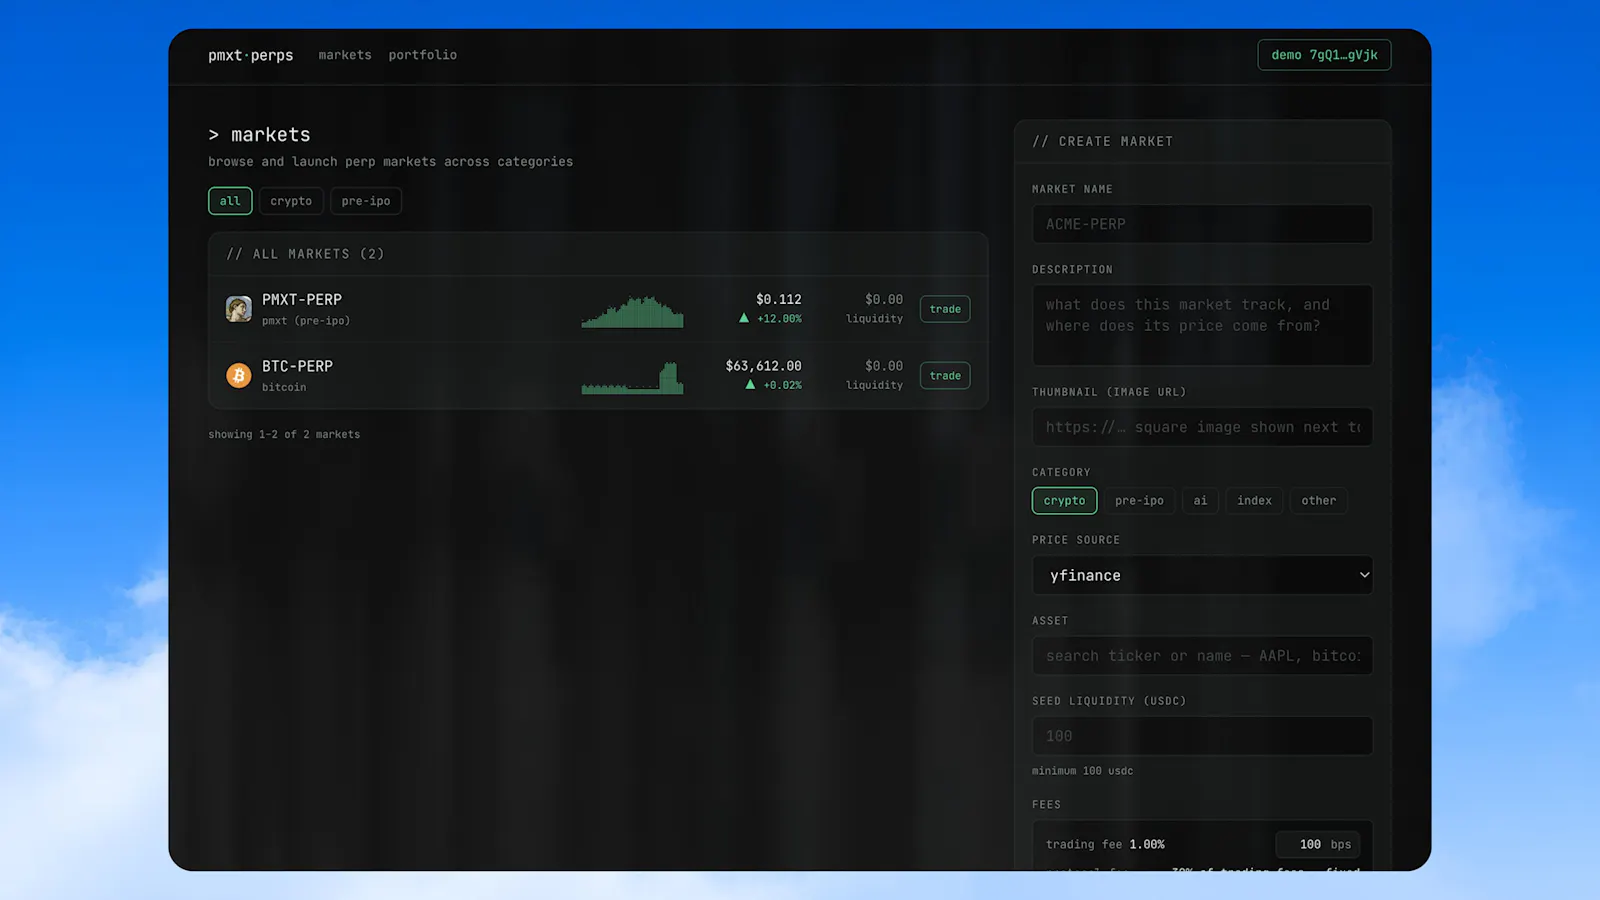Viewport: 1600px width, 900px height.
Task: Focus the Market Name input field
Action: (1202, 224)
